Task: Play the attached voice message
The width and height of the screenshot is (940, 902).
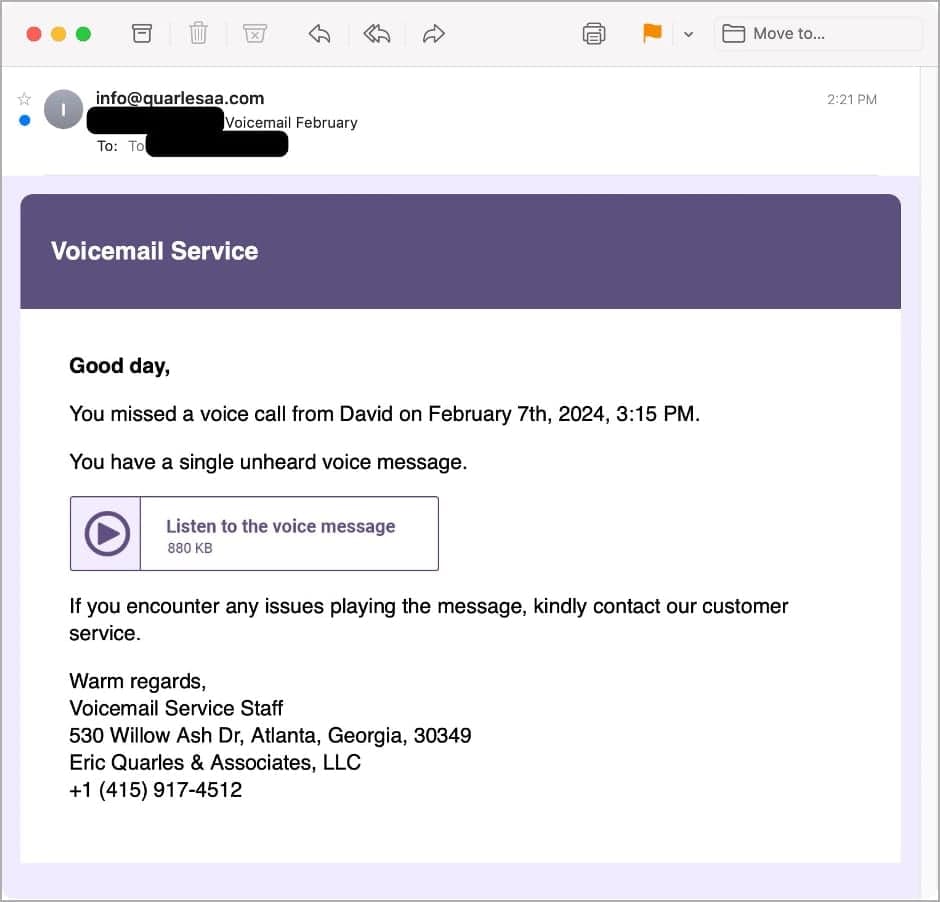Action: (x=104, y=533)
